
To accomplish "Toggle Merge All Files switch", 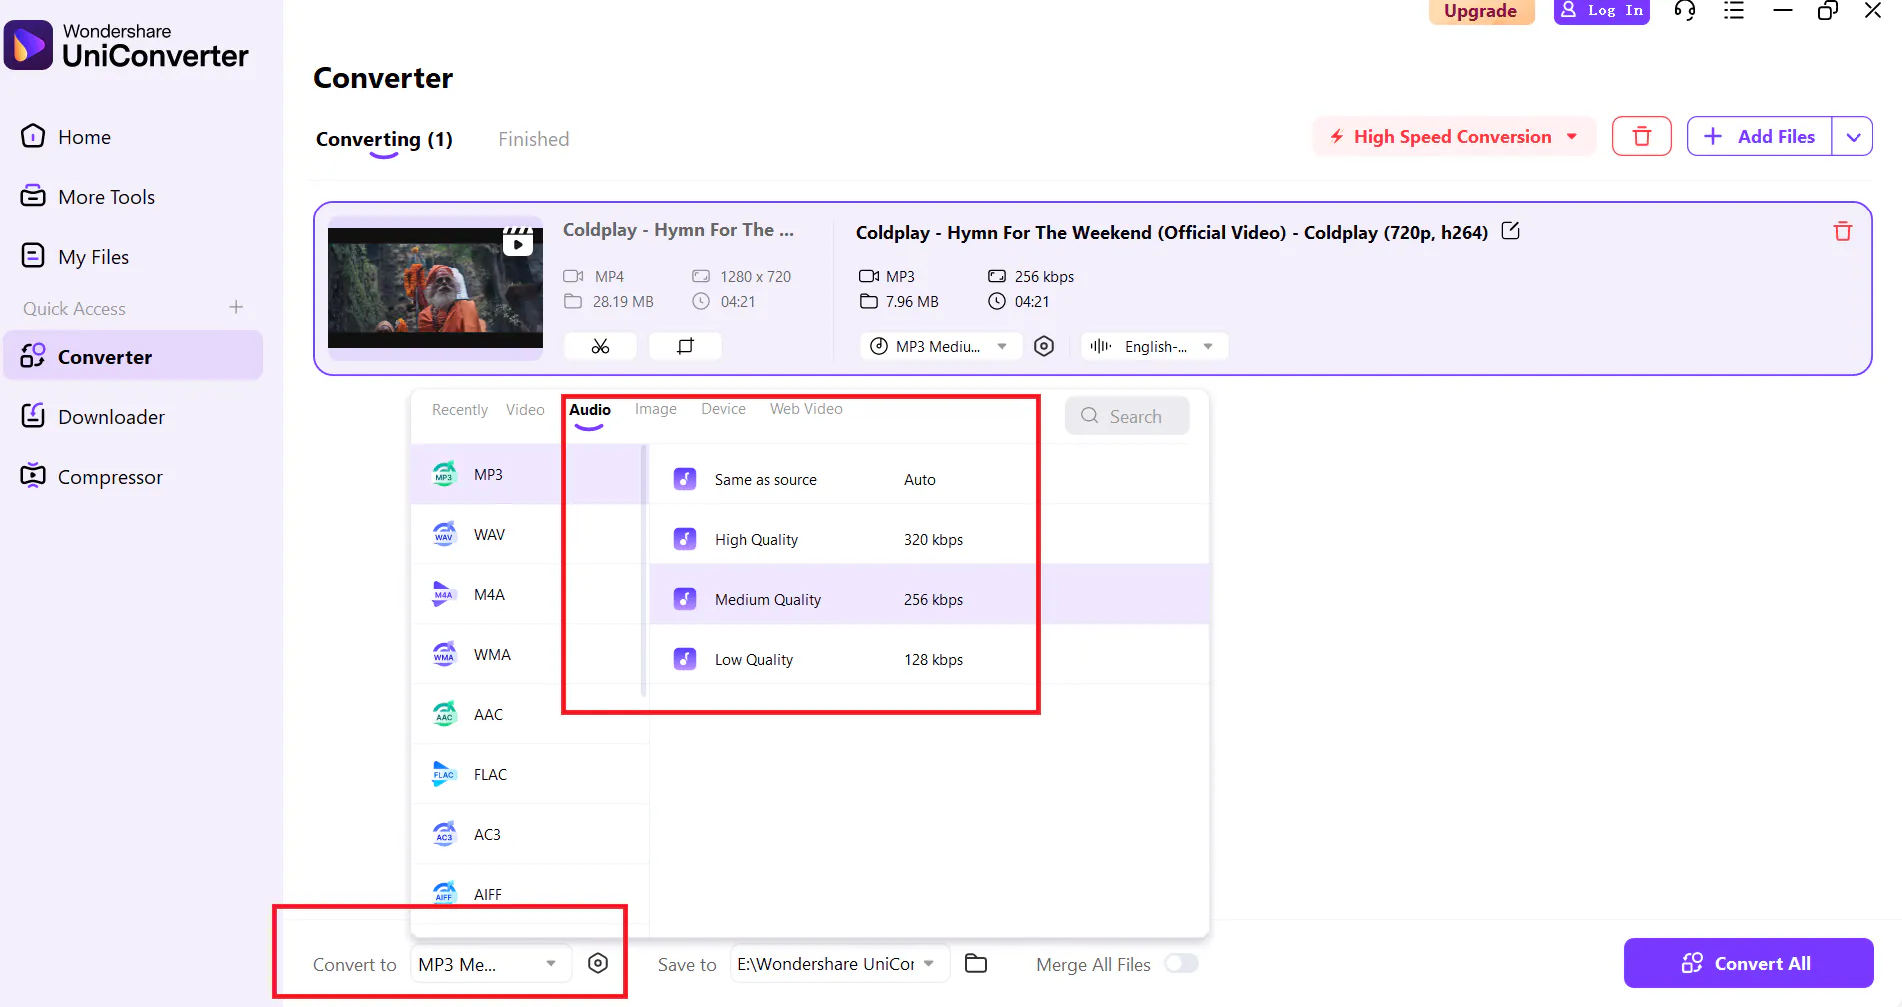I will (1181, 963).
